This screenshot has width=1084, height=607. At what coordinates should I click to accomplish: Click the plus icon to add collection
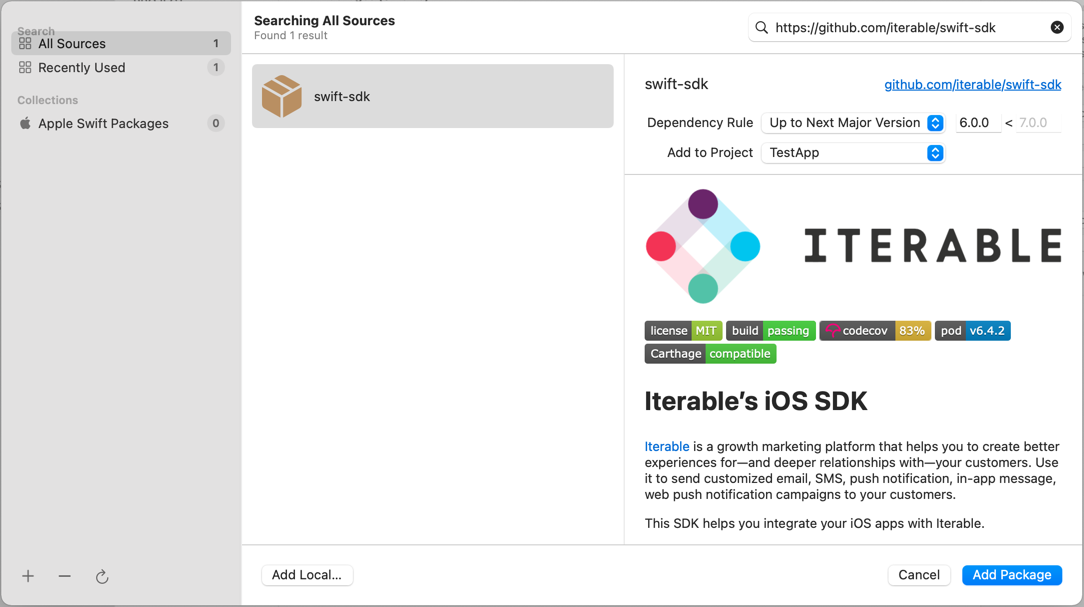[28, 576]
